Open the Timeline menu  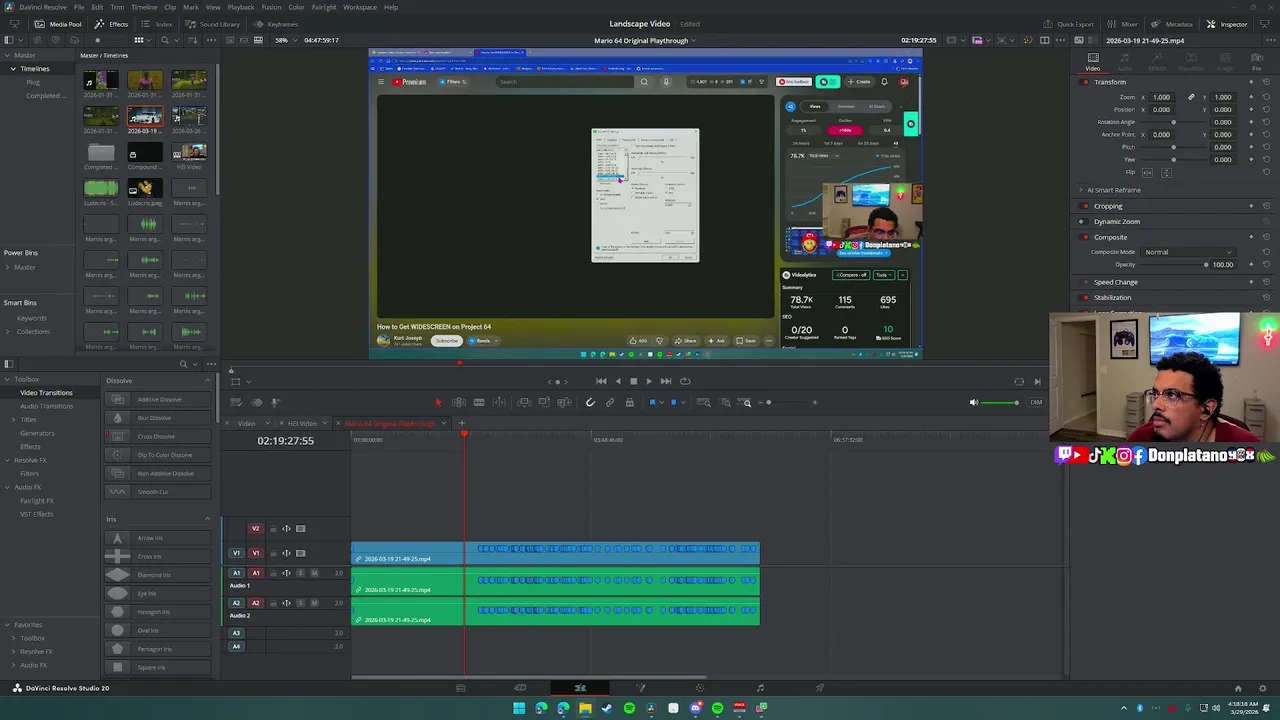[144, 7]
